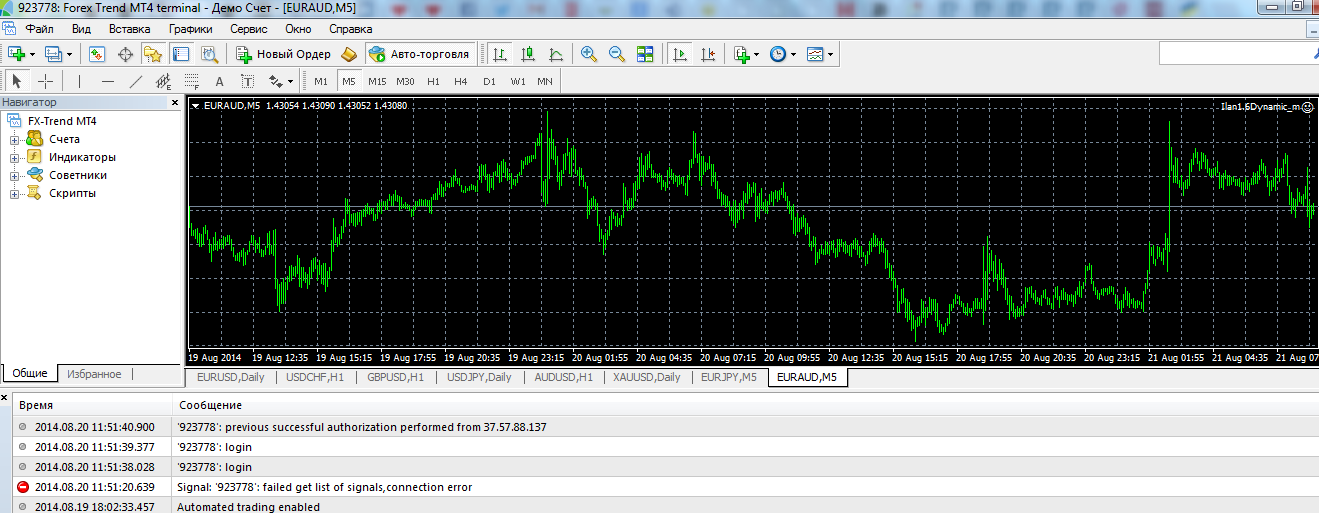Select the Fibonacci retracement tool

[192, 81]
